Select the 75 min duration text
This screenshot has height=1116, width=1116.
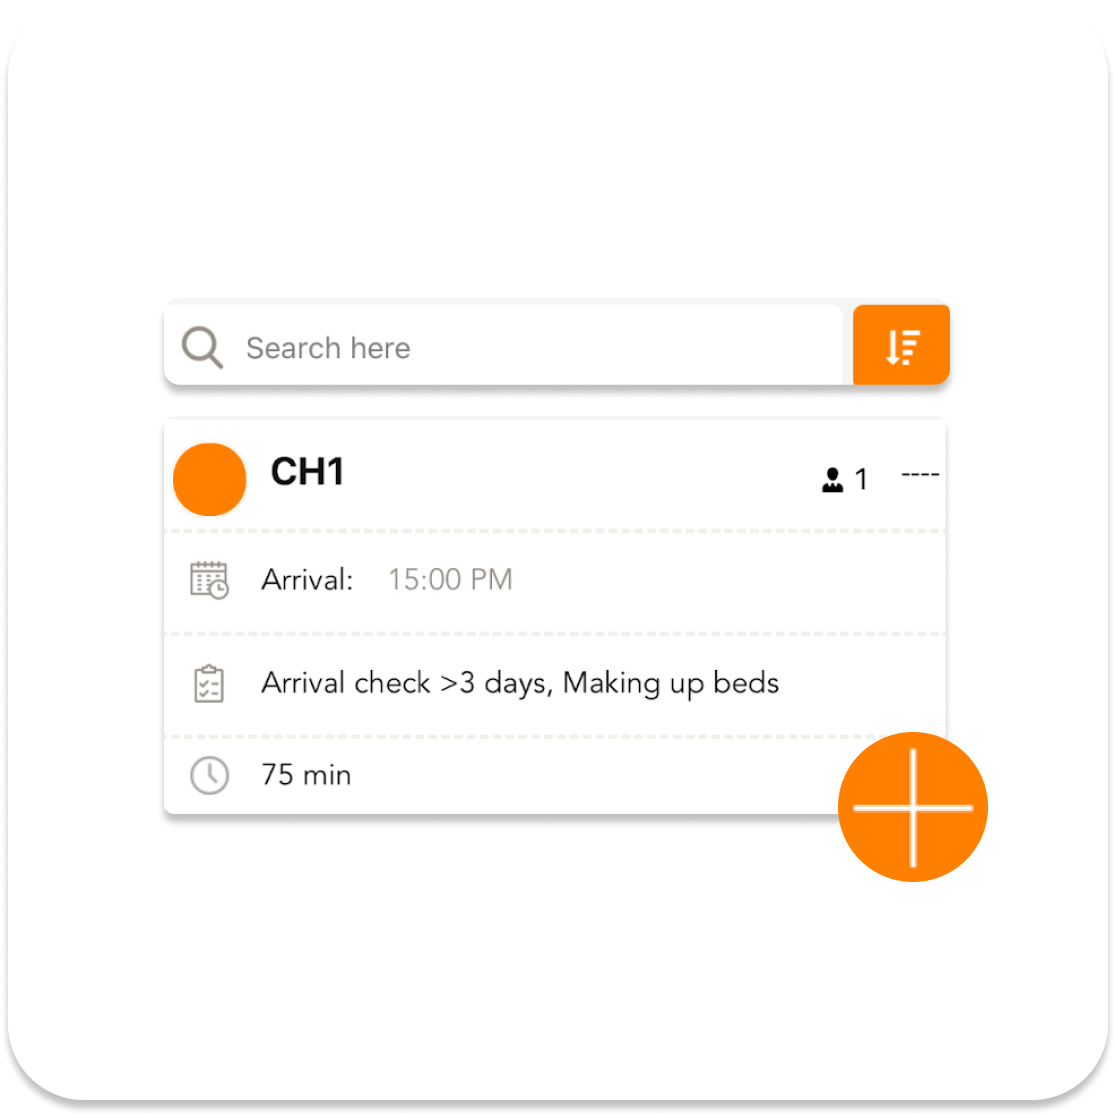[307, 775]
